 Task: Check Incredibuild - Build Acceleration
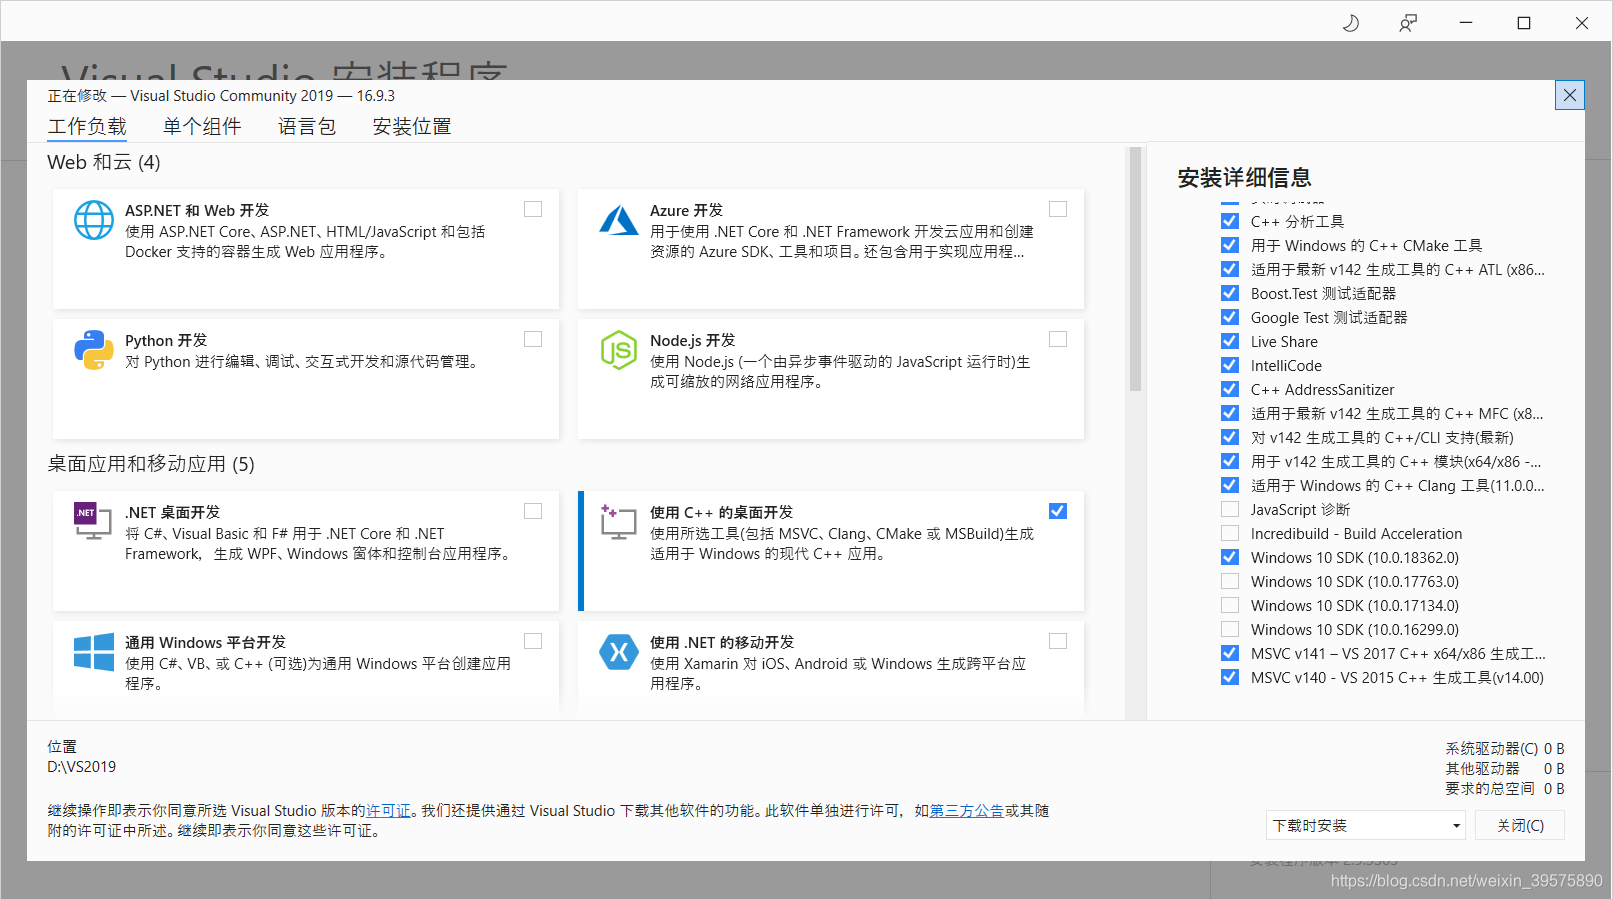pyautogui.click(x=1230, y=533)
